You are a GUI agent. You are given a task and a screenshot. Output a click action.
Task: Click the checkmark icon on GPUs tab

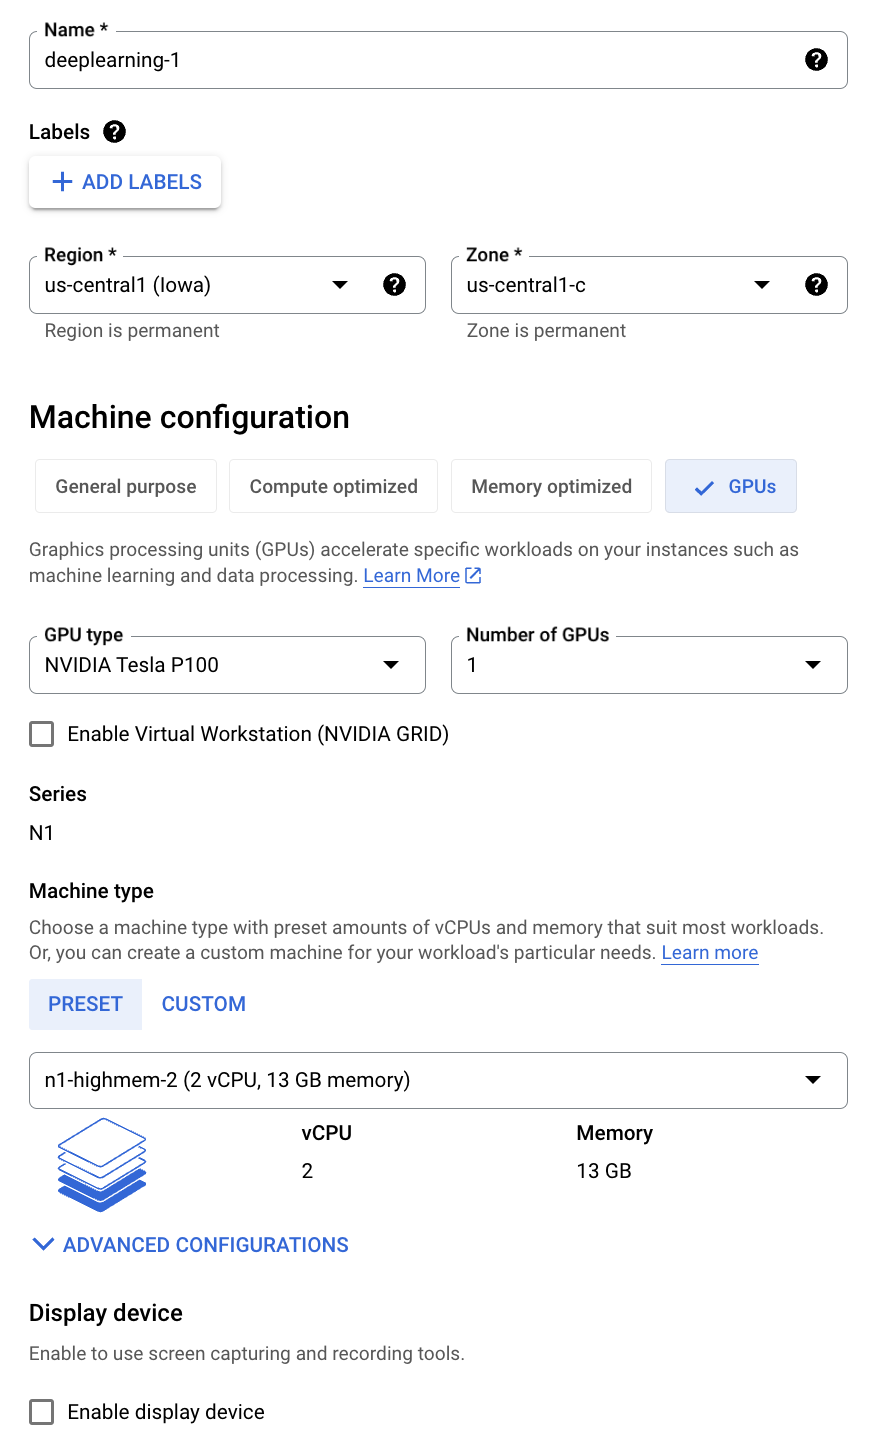pyautogui.click(x=704, y=487)
